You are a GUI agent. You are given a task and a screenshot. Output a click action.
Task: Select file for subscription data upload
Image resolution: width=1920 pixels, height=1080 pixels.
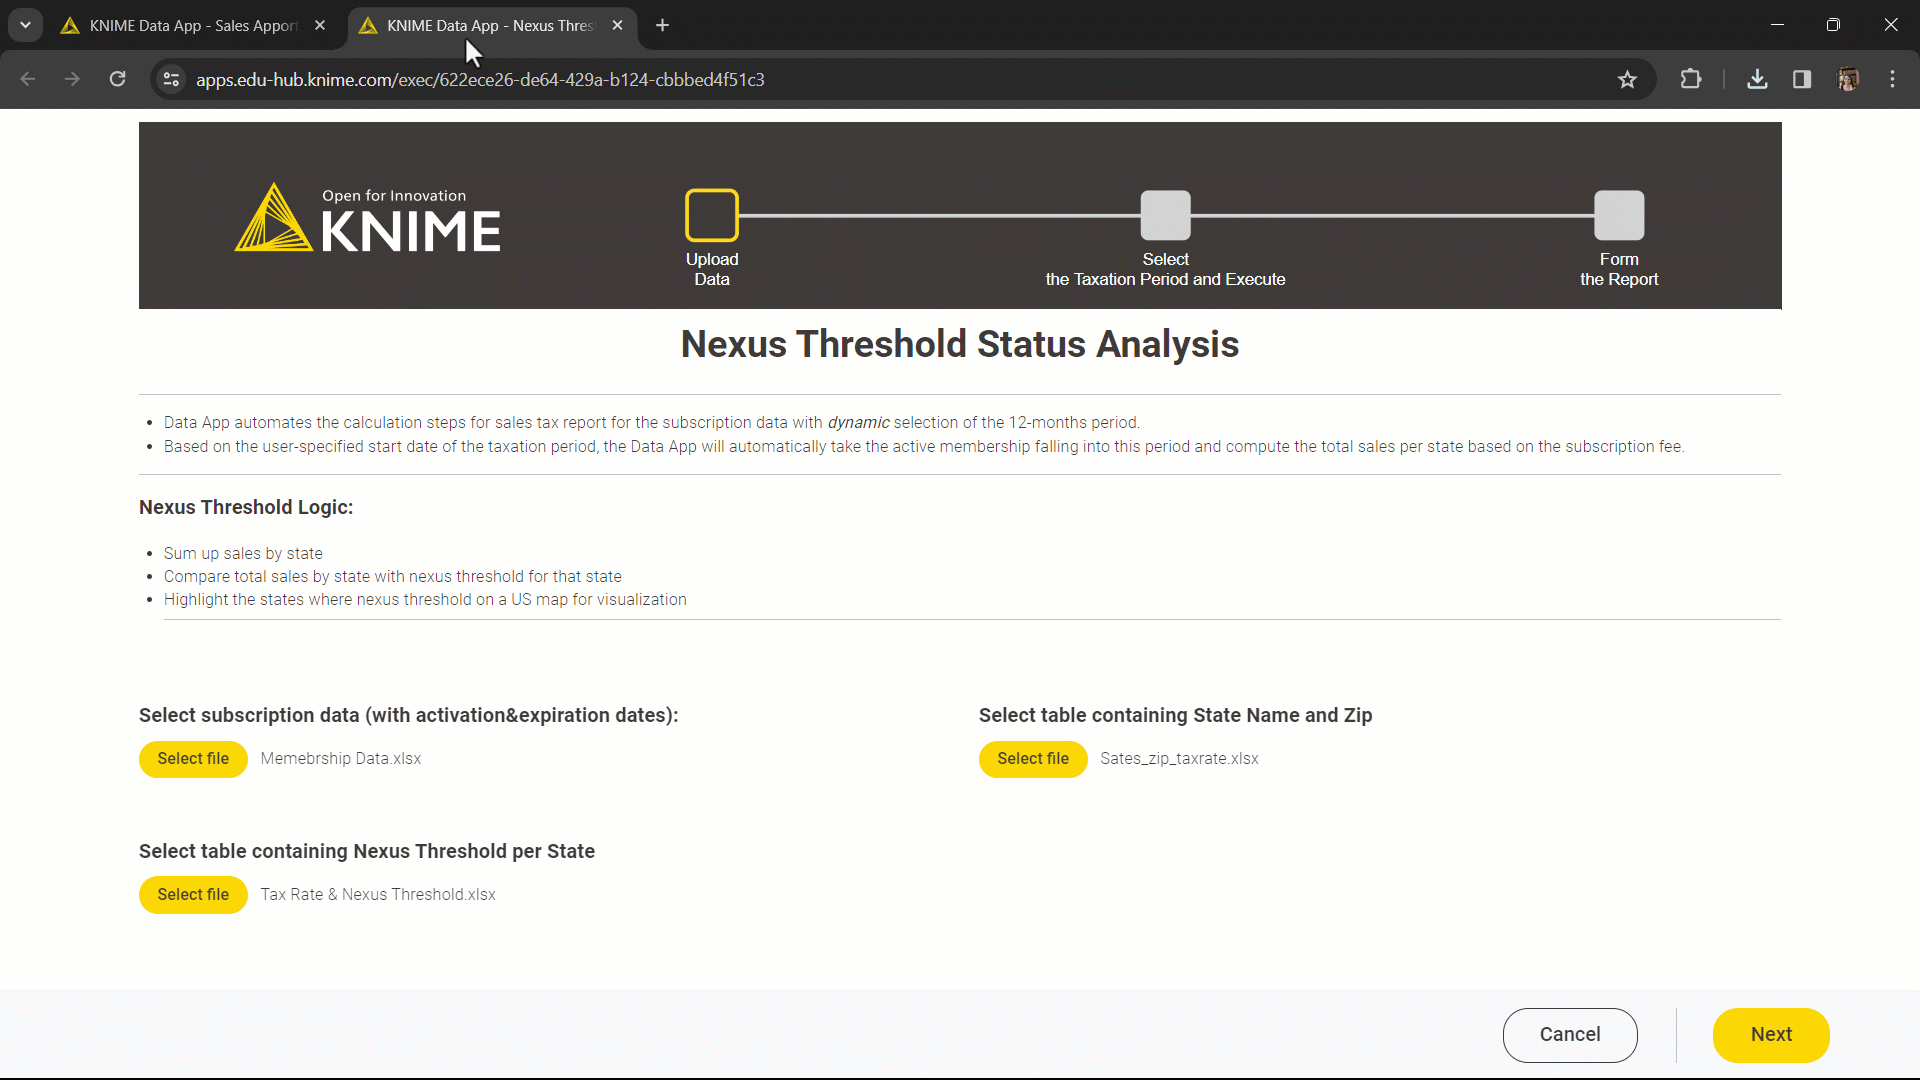(x=194, y=757)
